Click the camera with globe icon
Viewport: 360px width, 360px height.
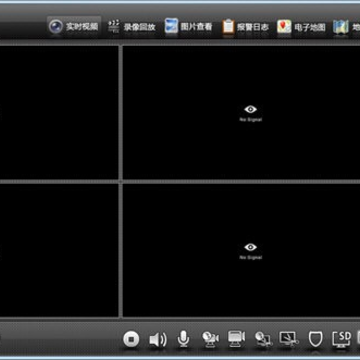(211, 339)
